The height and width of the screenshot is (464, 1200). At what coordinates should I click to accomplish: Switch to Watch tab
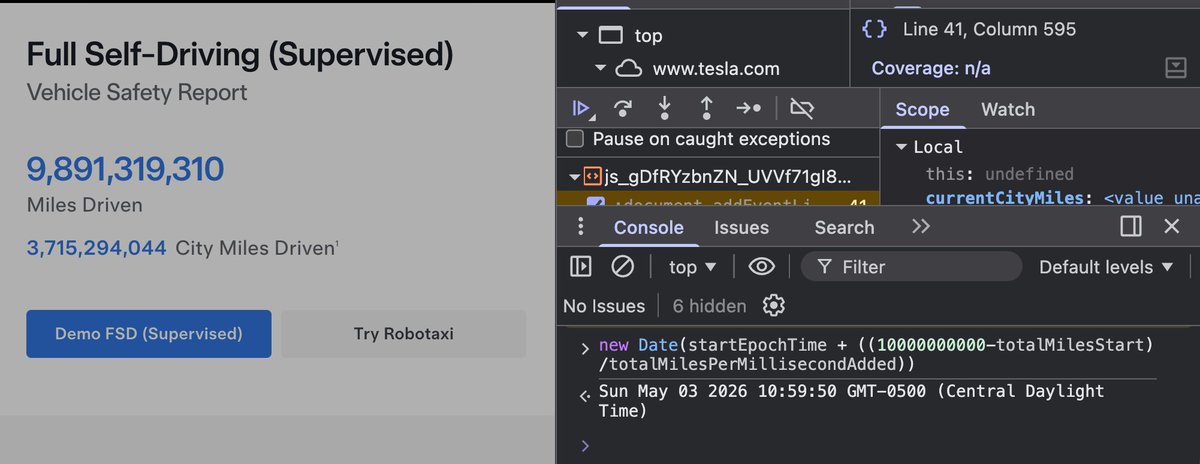coord(1008,109)
